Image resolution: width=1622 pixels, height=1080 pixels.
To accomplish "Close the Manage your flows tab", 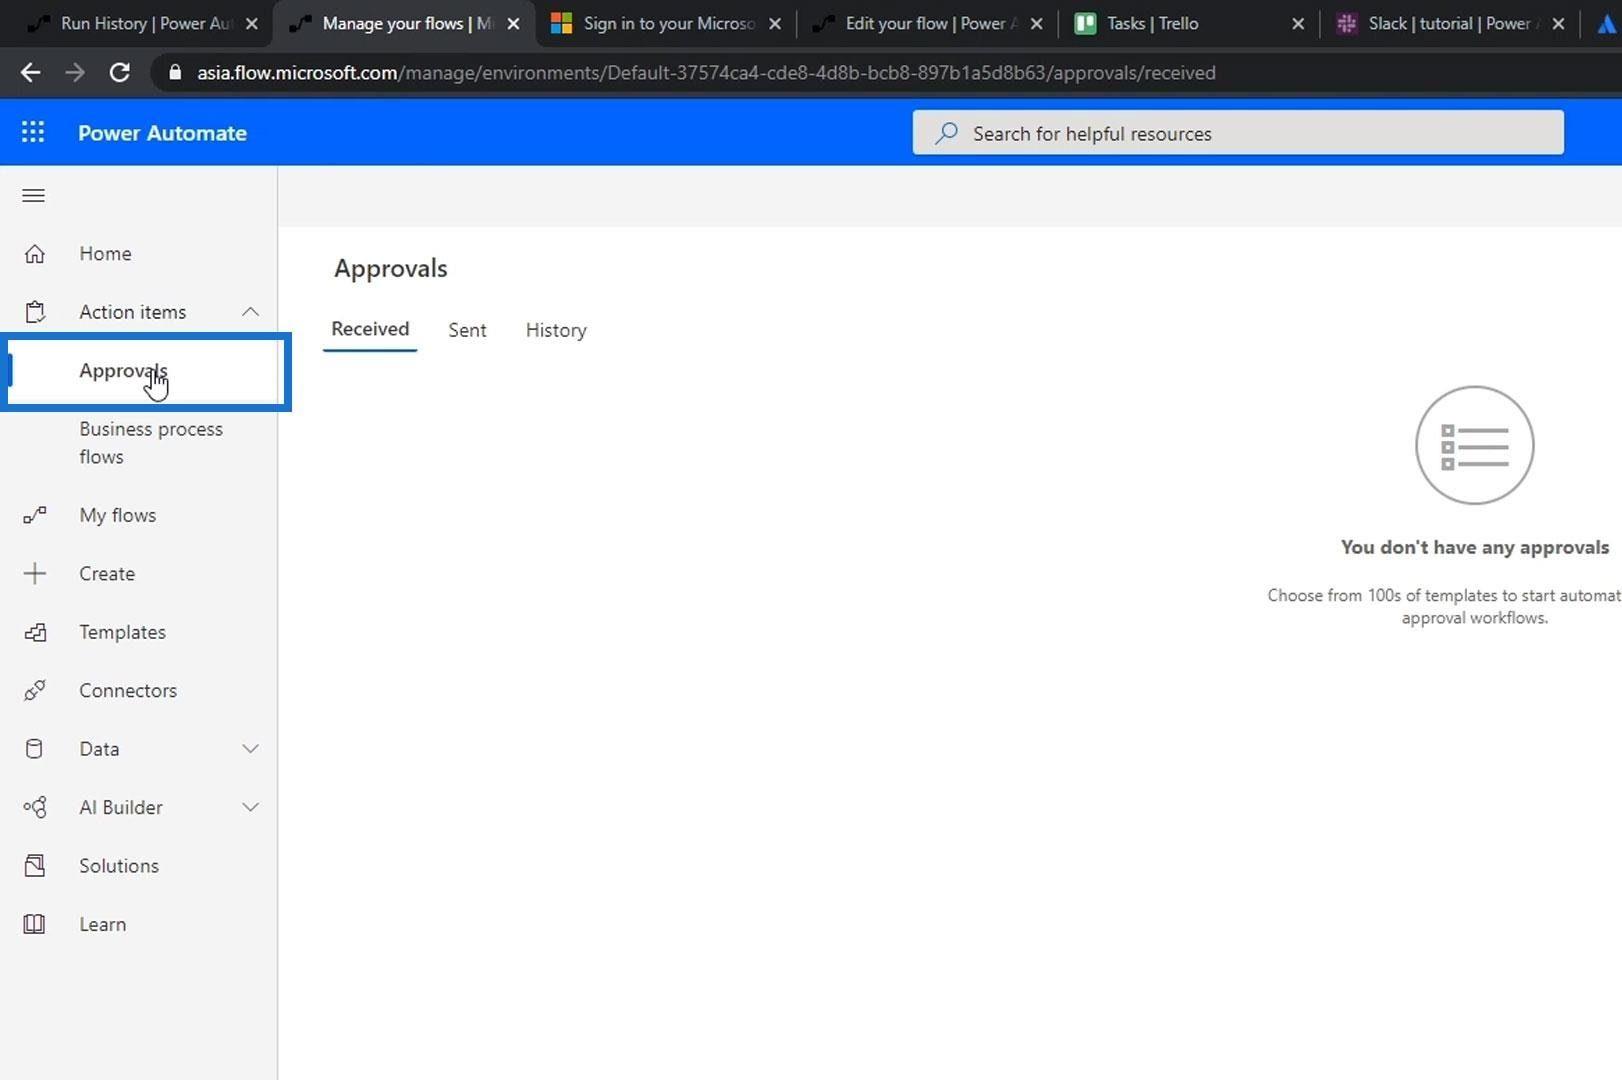I will 513,23.
